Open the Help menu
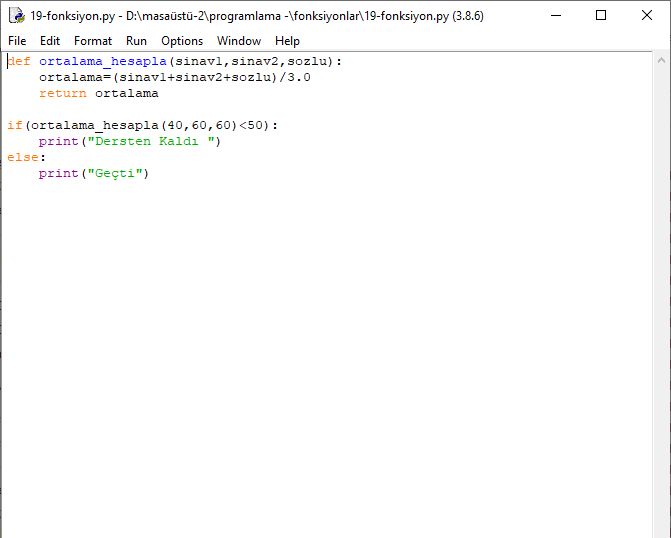This screenshot has width=671, height=538. (287, 41)
